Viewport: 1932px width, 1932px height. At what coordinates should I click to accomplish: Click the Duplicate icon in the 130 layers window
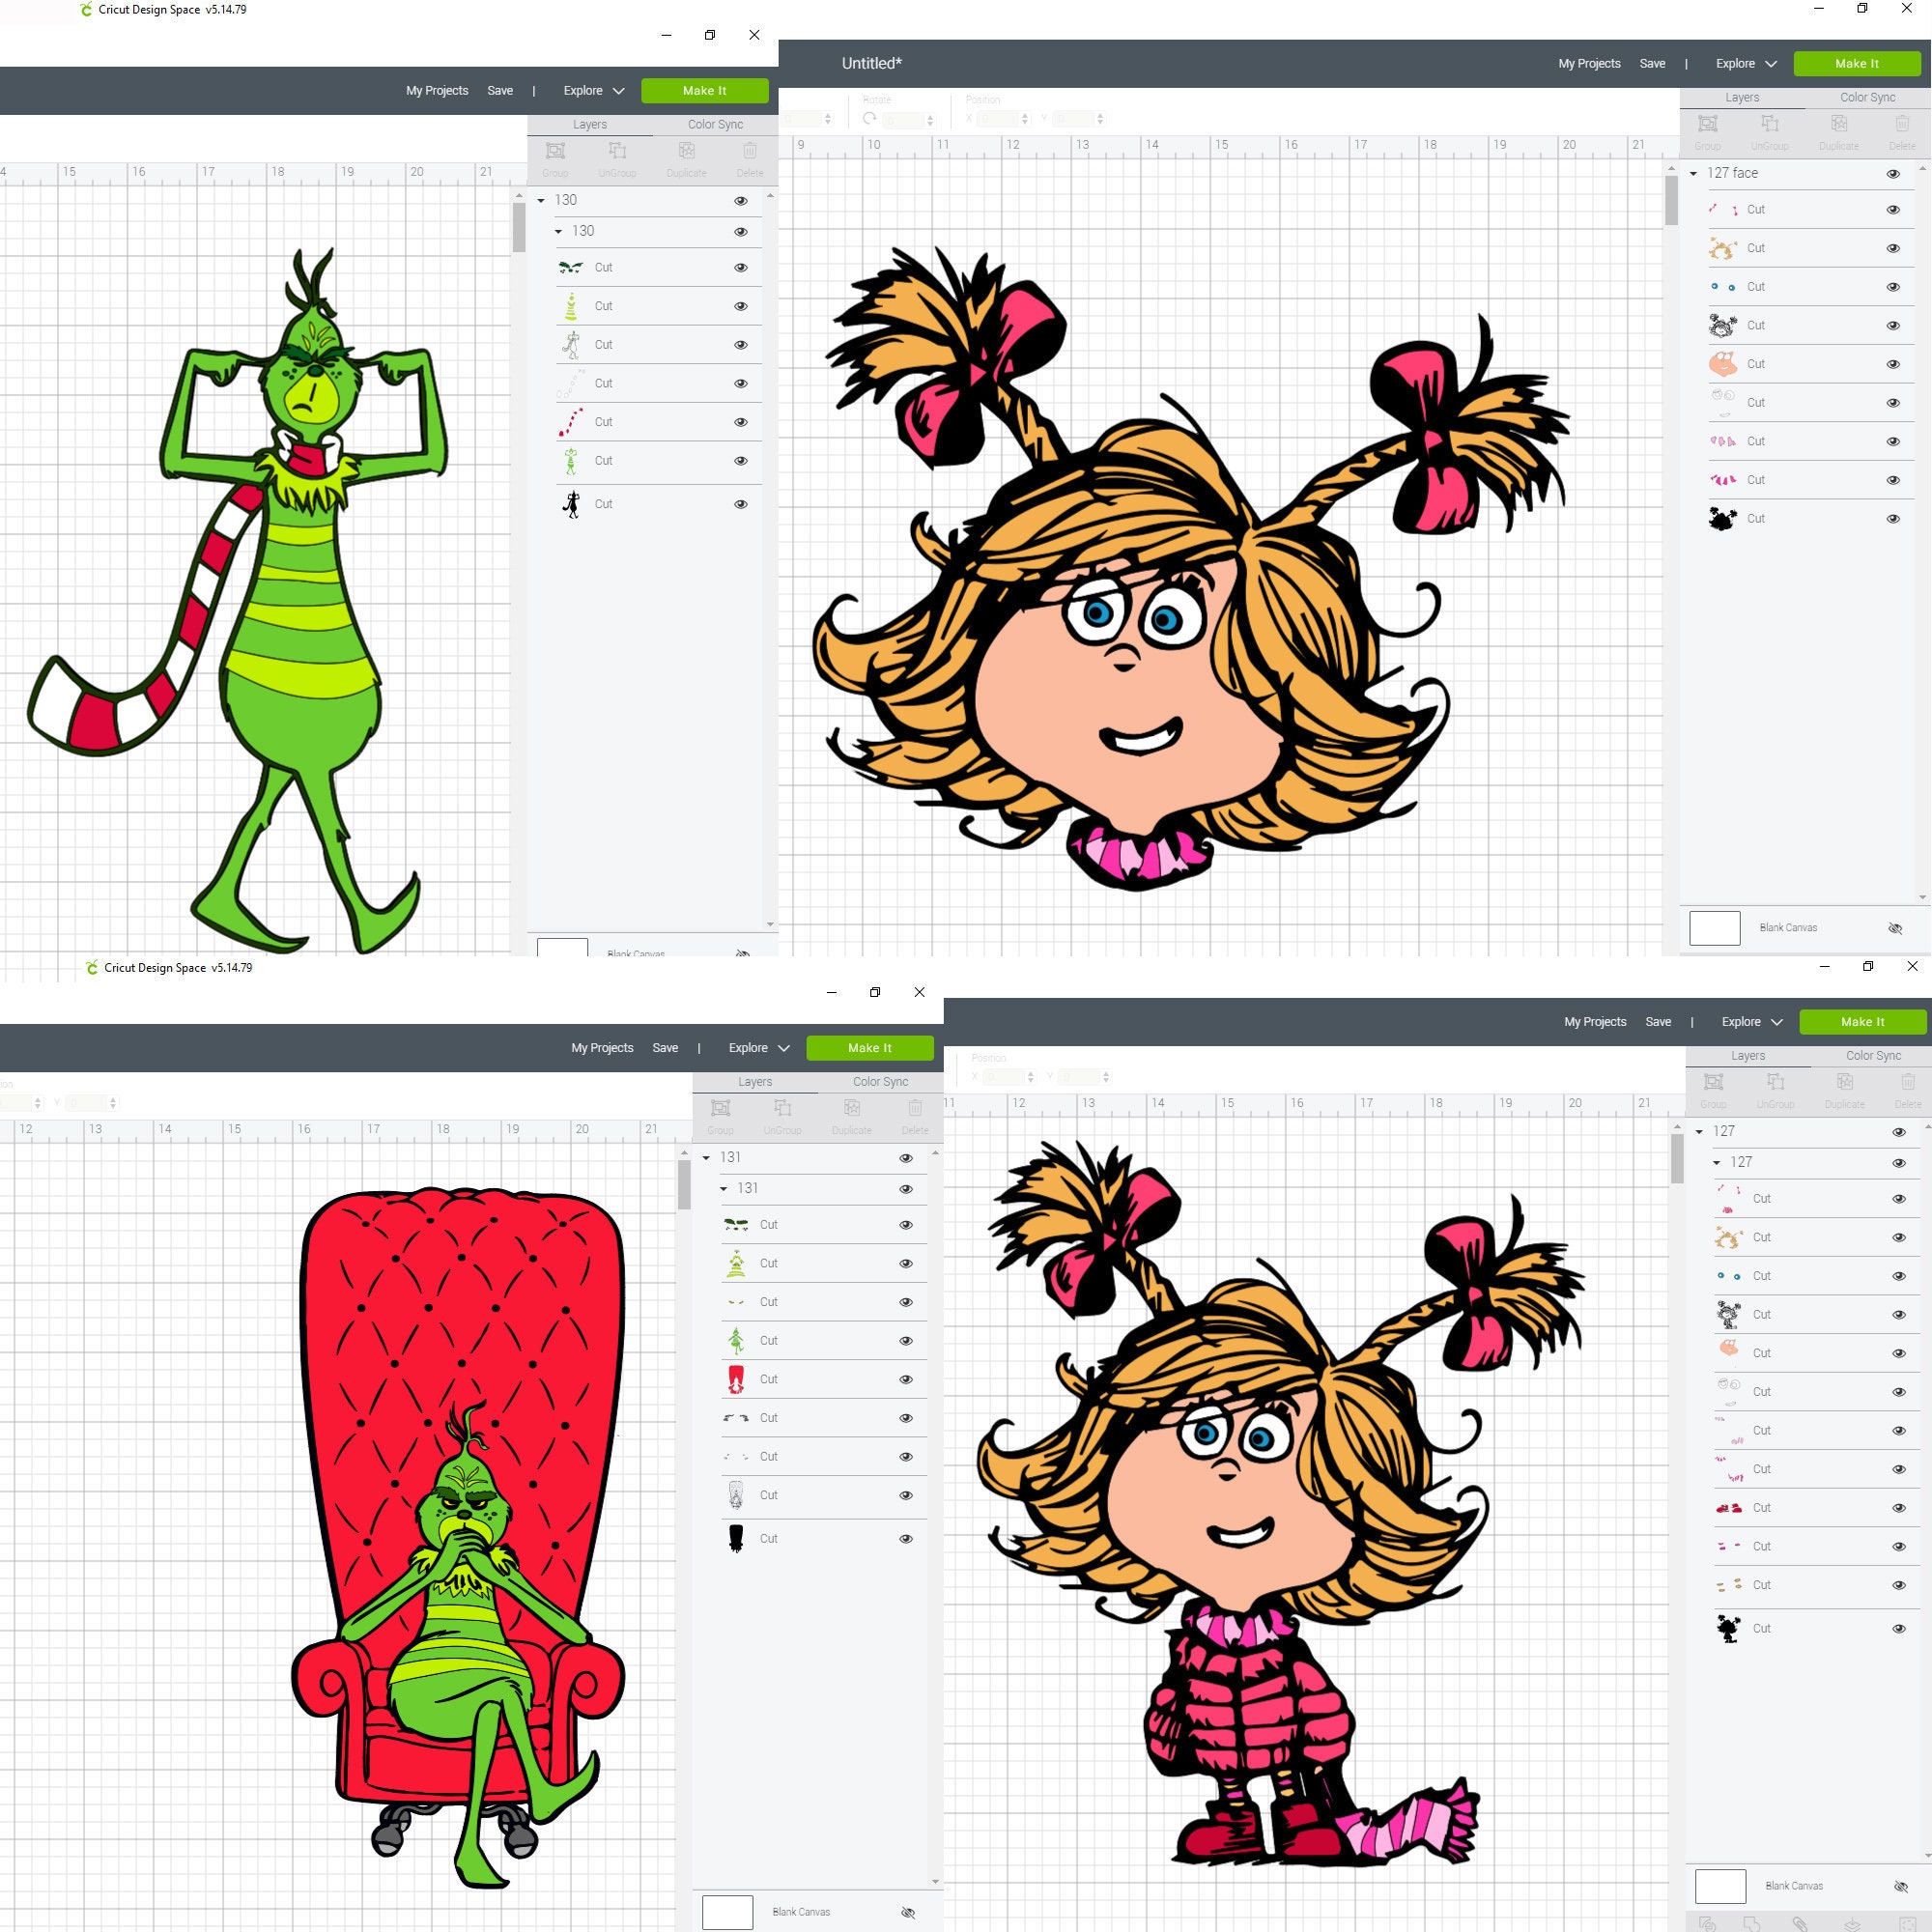(x=686, y=151)
